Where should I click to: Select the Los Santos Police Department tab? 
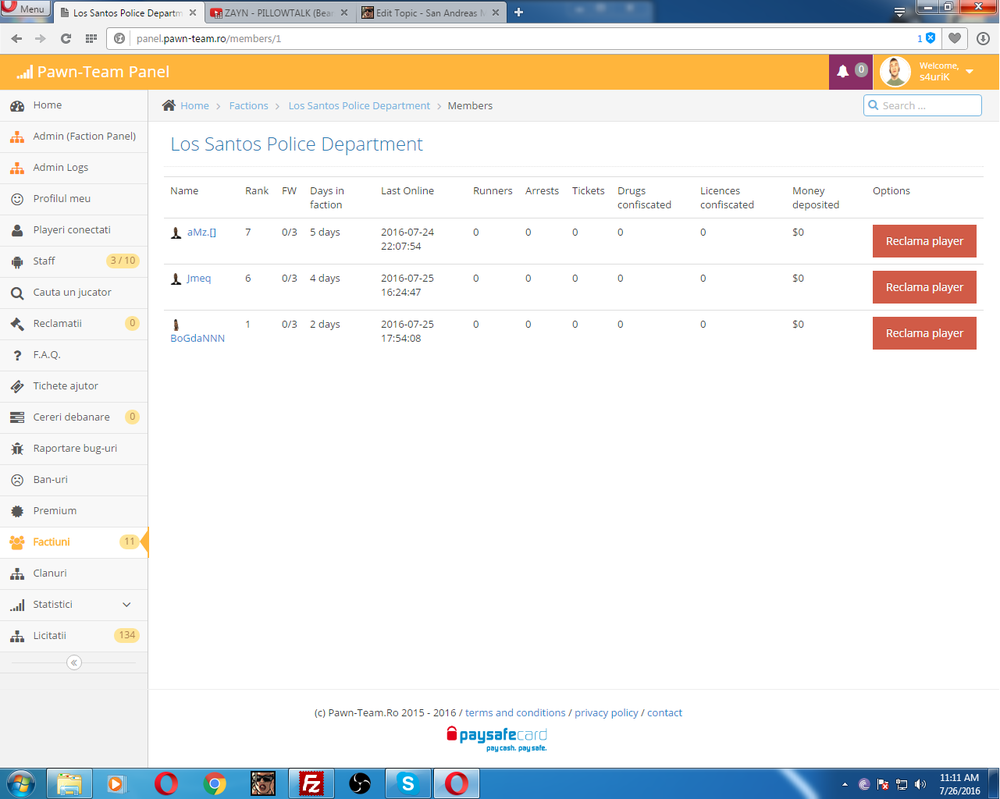[x=128, y=13]
